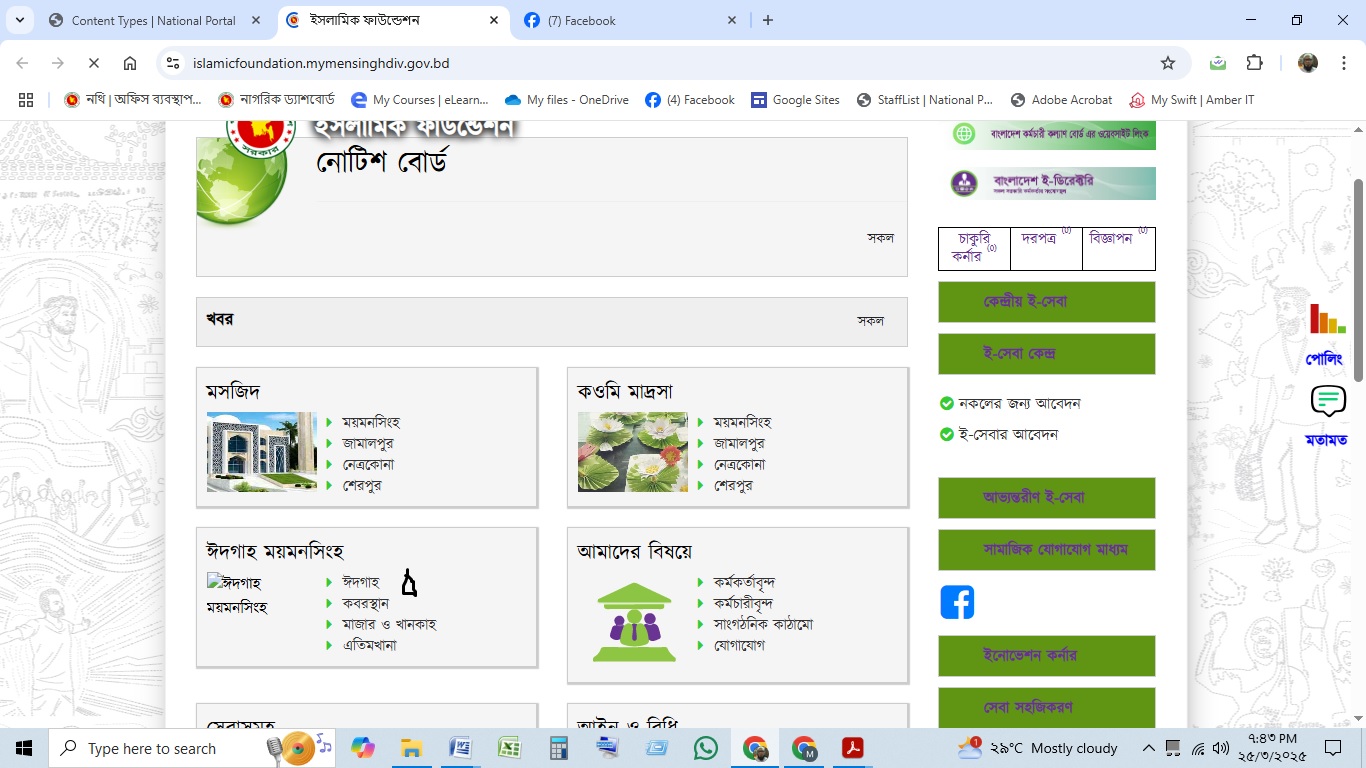Stop page loading with X icon
Image resolution: width=1366 pixels, height=768 pixels.
93,63
